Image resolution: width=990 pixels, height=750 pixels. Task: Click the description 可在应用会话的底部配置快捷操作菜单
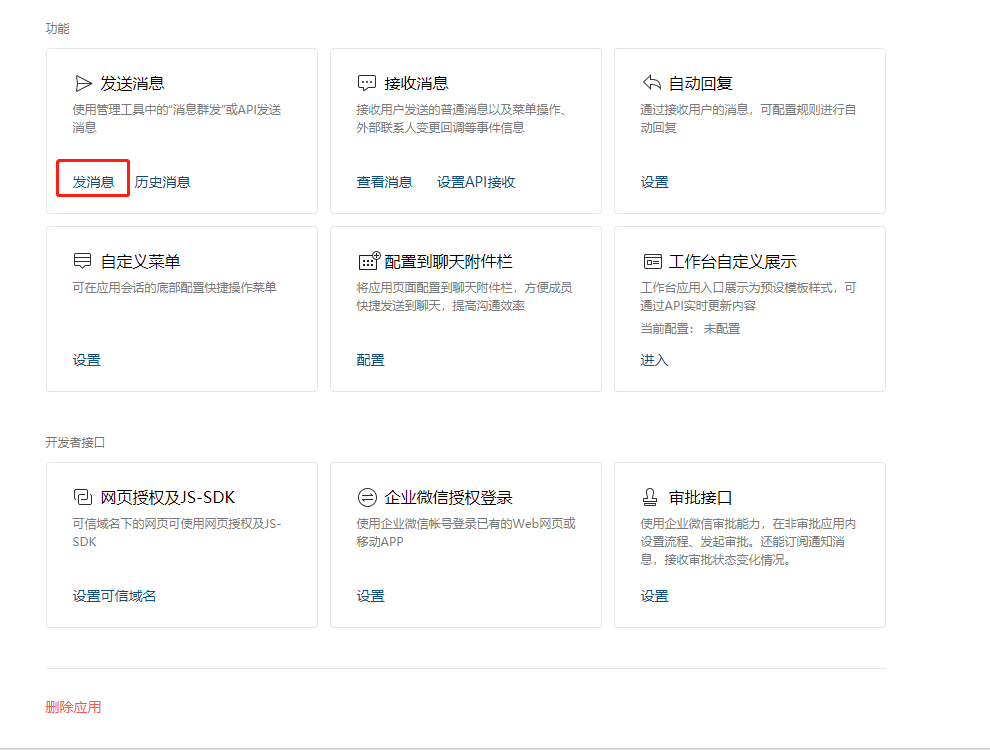(x=174, y=288)
